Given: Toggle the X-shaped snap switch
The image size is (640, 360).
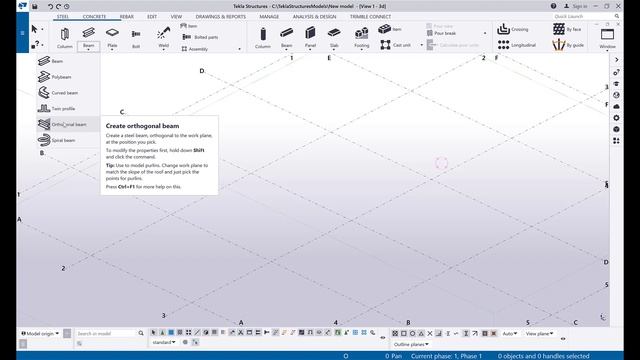Looking at the screenshot, I should [x=430, y=333].
